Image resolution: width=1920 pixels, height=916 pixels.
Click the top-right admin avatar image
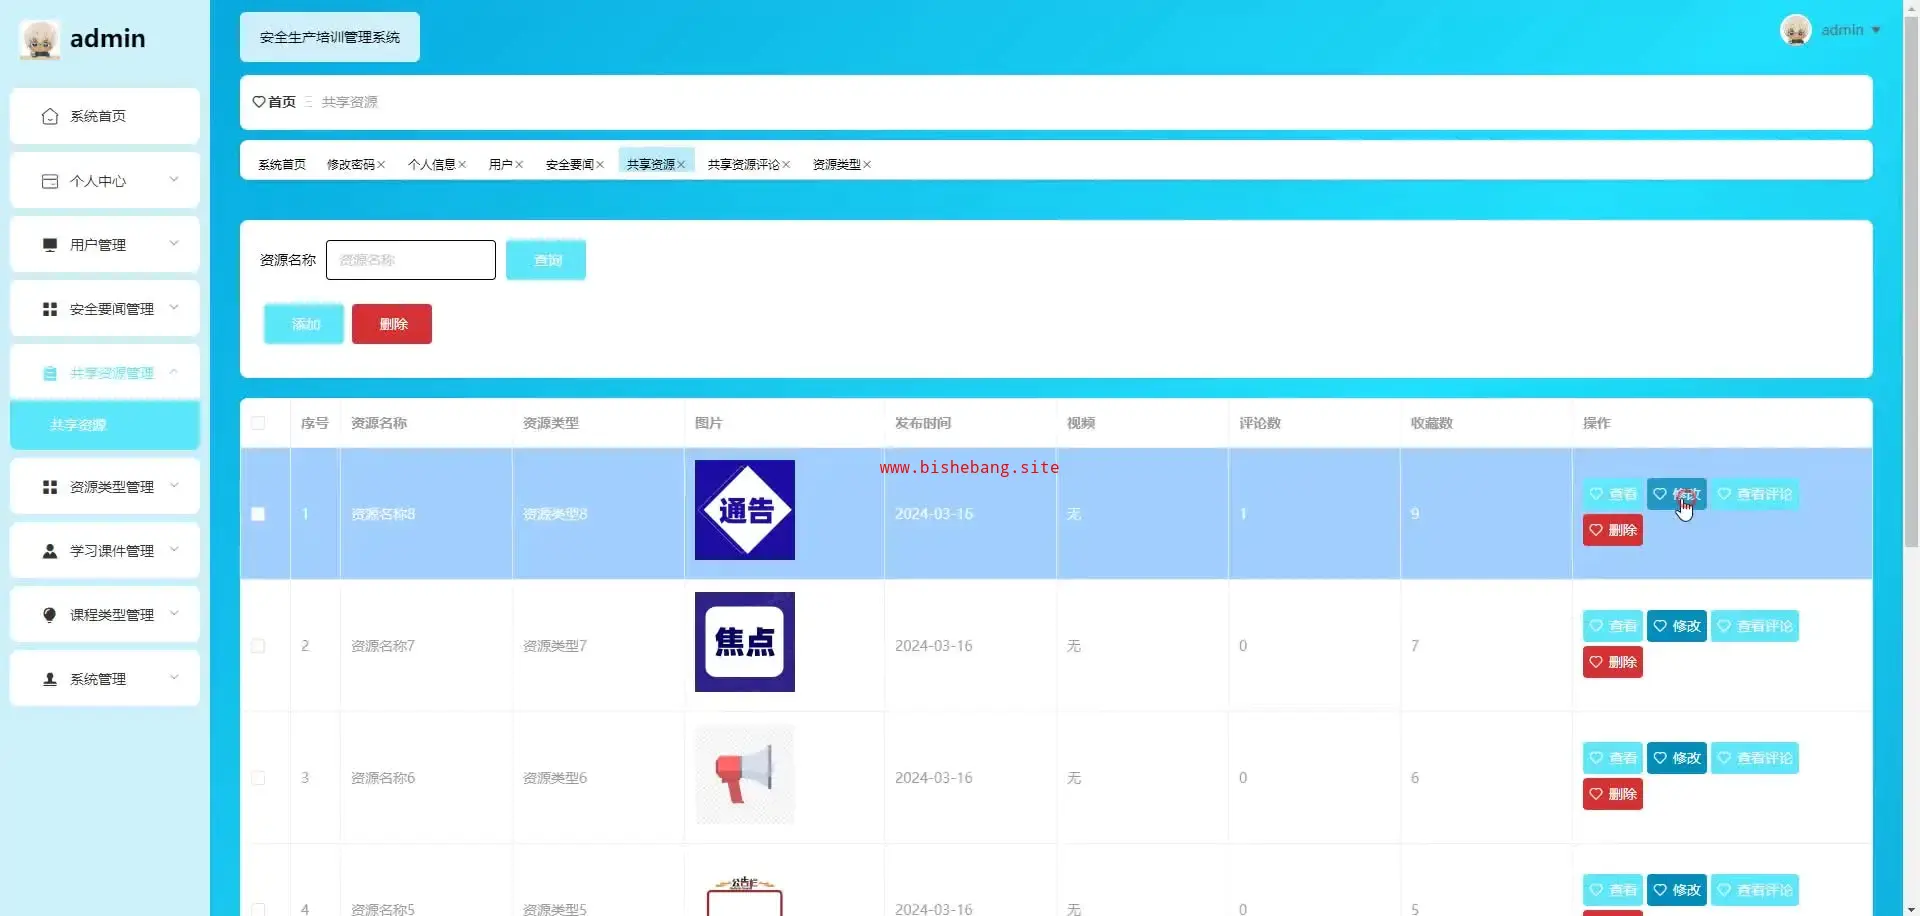pyautogui.click(x=1796, y=30)
